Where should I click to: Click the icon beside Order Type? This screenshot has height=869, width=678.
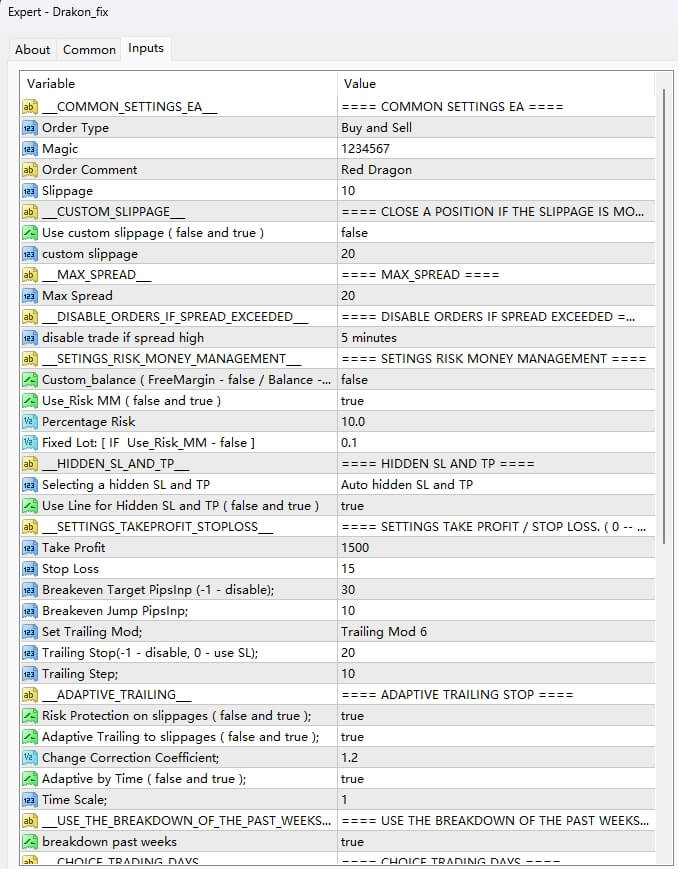coord(29,128)
